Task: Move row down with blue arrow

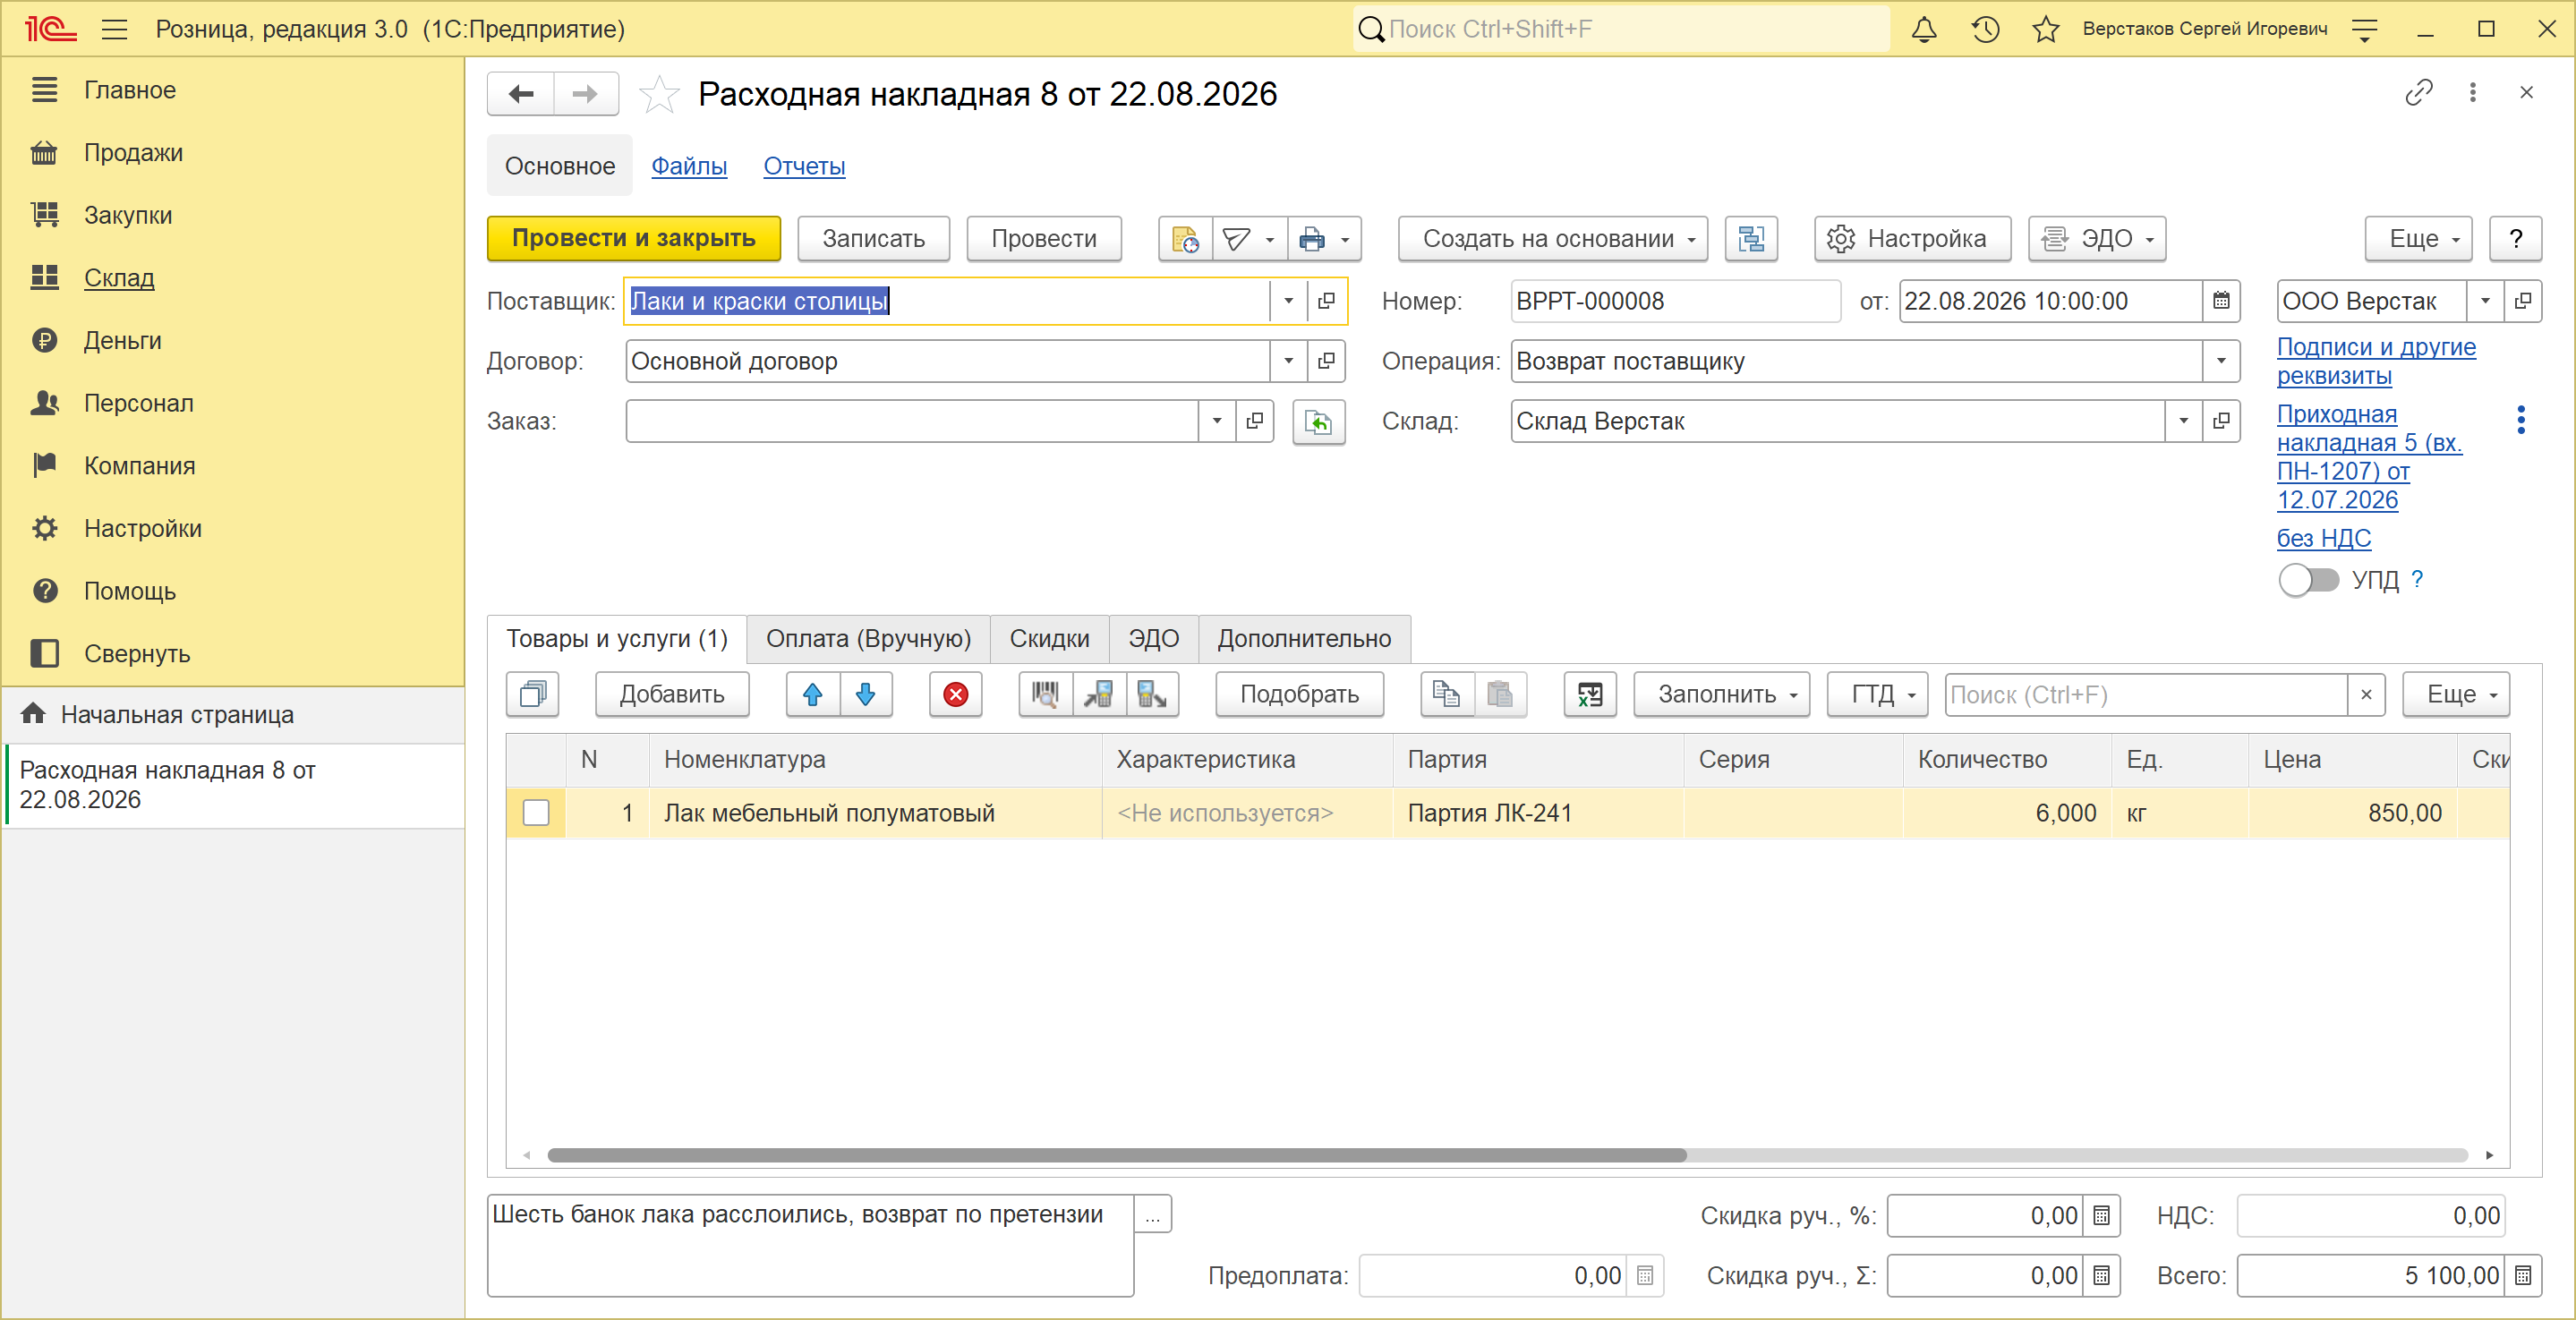Action: click(x=866, y=695)
